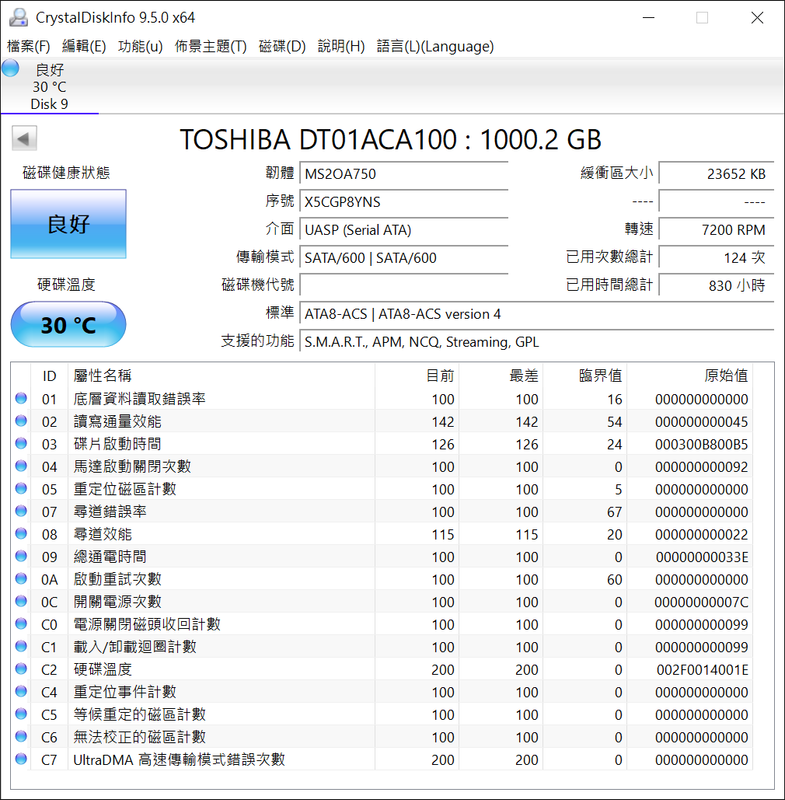Click status dot for attribute 07 尋道錯誤率
The image size is (785, 800).
tap(21, 511)
